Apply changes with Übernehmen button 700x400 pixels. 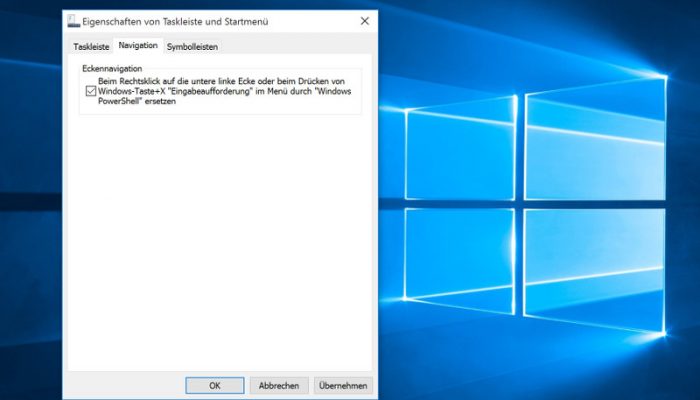343,385
